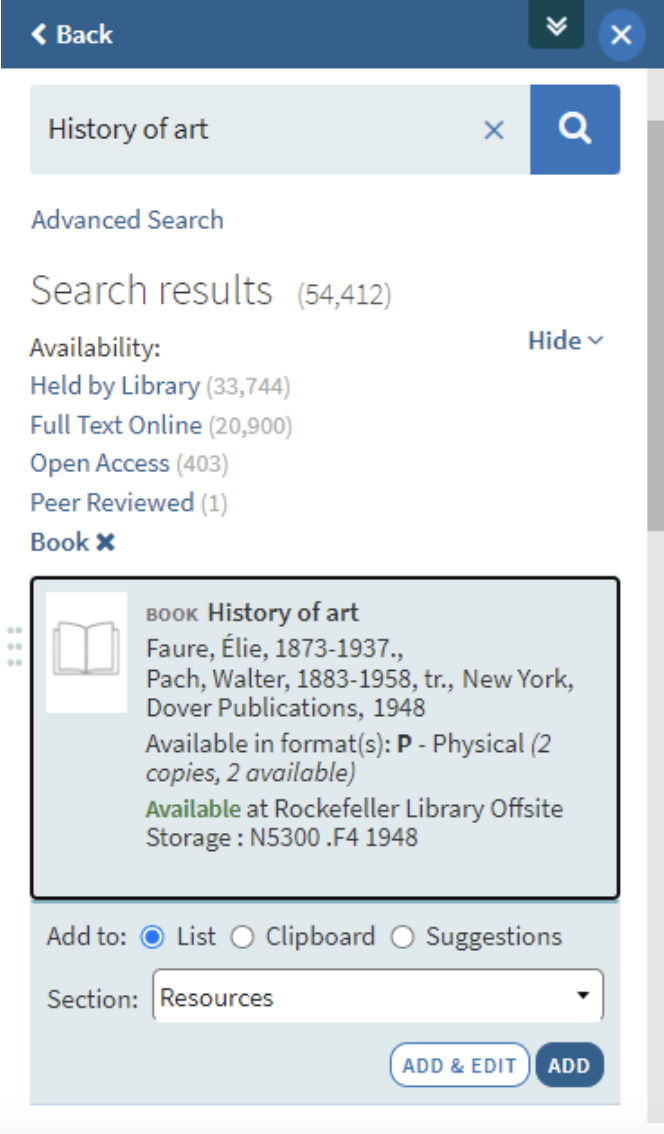
Task: Click the Back arrow icon
Action: click(x=38, y=34)
